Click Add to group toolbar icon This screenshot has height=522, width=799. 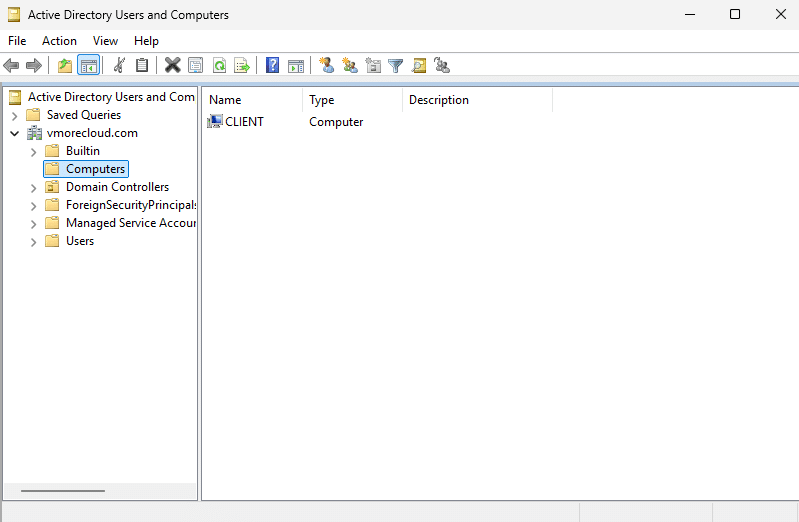click(x=442, y=65)
